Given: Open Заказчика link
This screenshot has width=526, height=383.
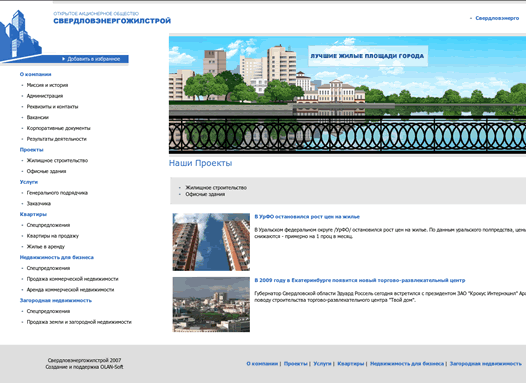Looking at the screenshot, I should point(39,203).
